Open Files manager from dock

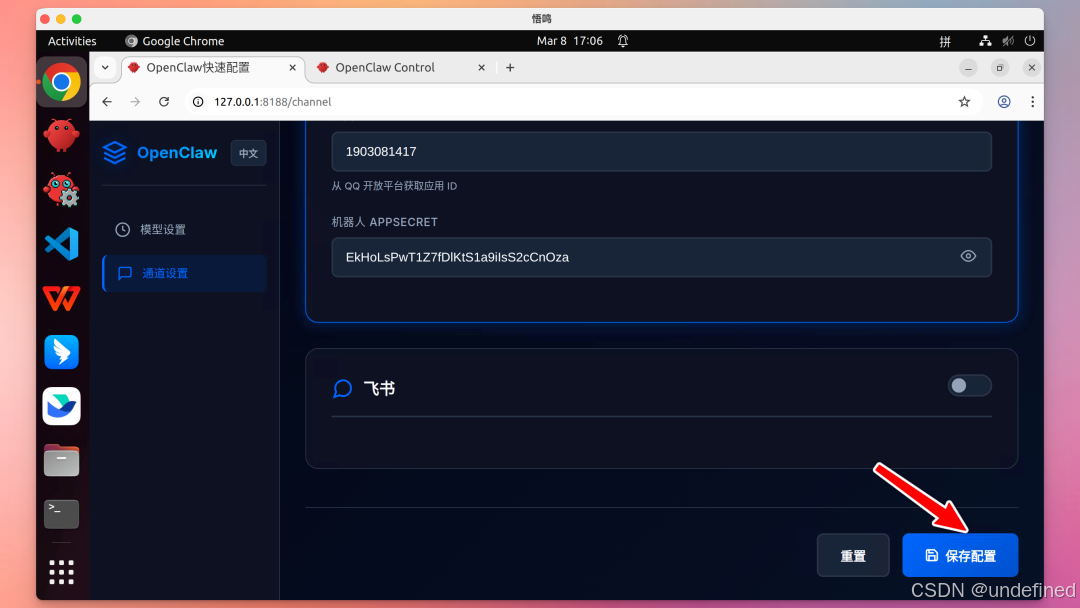[x=61, y=460]
